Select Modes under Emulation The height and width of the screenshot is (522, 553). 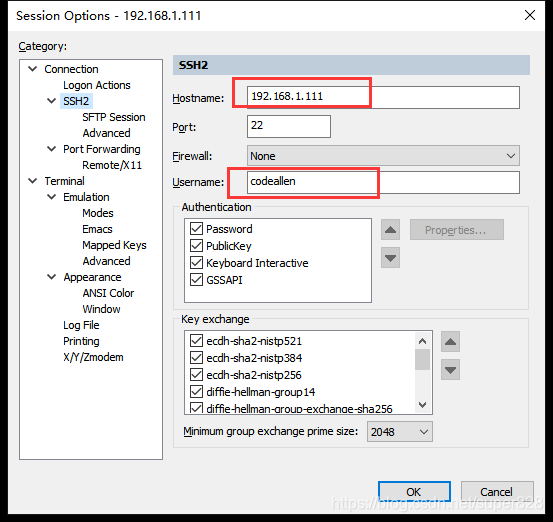(98, 213)
